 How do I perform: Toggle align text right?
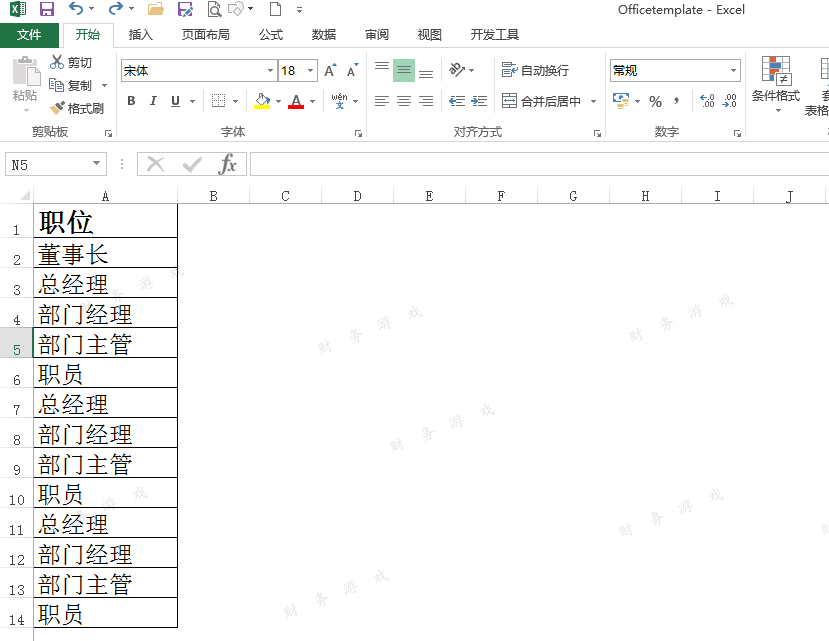(426, 100)
